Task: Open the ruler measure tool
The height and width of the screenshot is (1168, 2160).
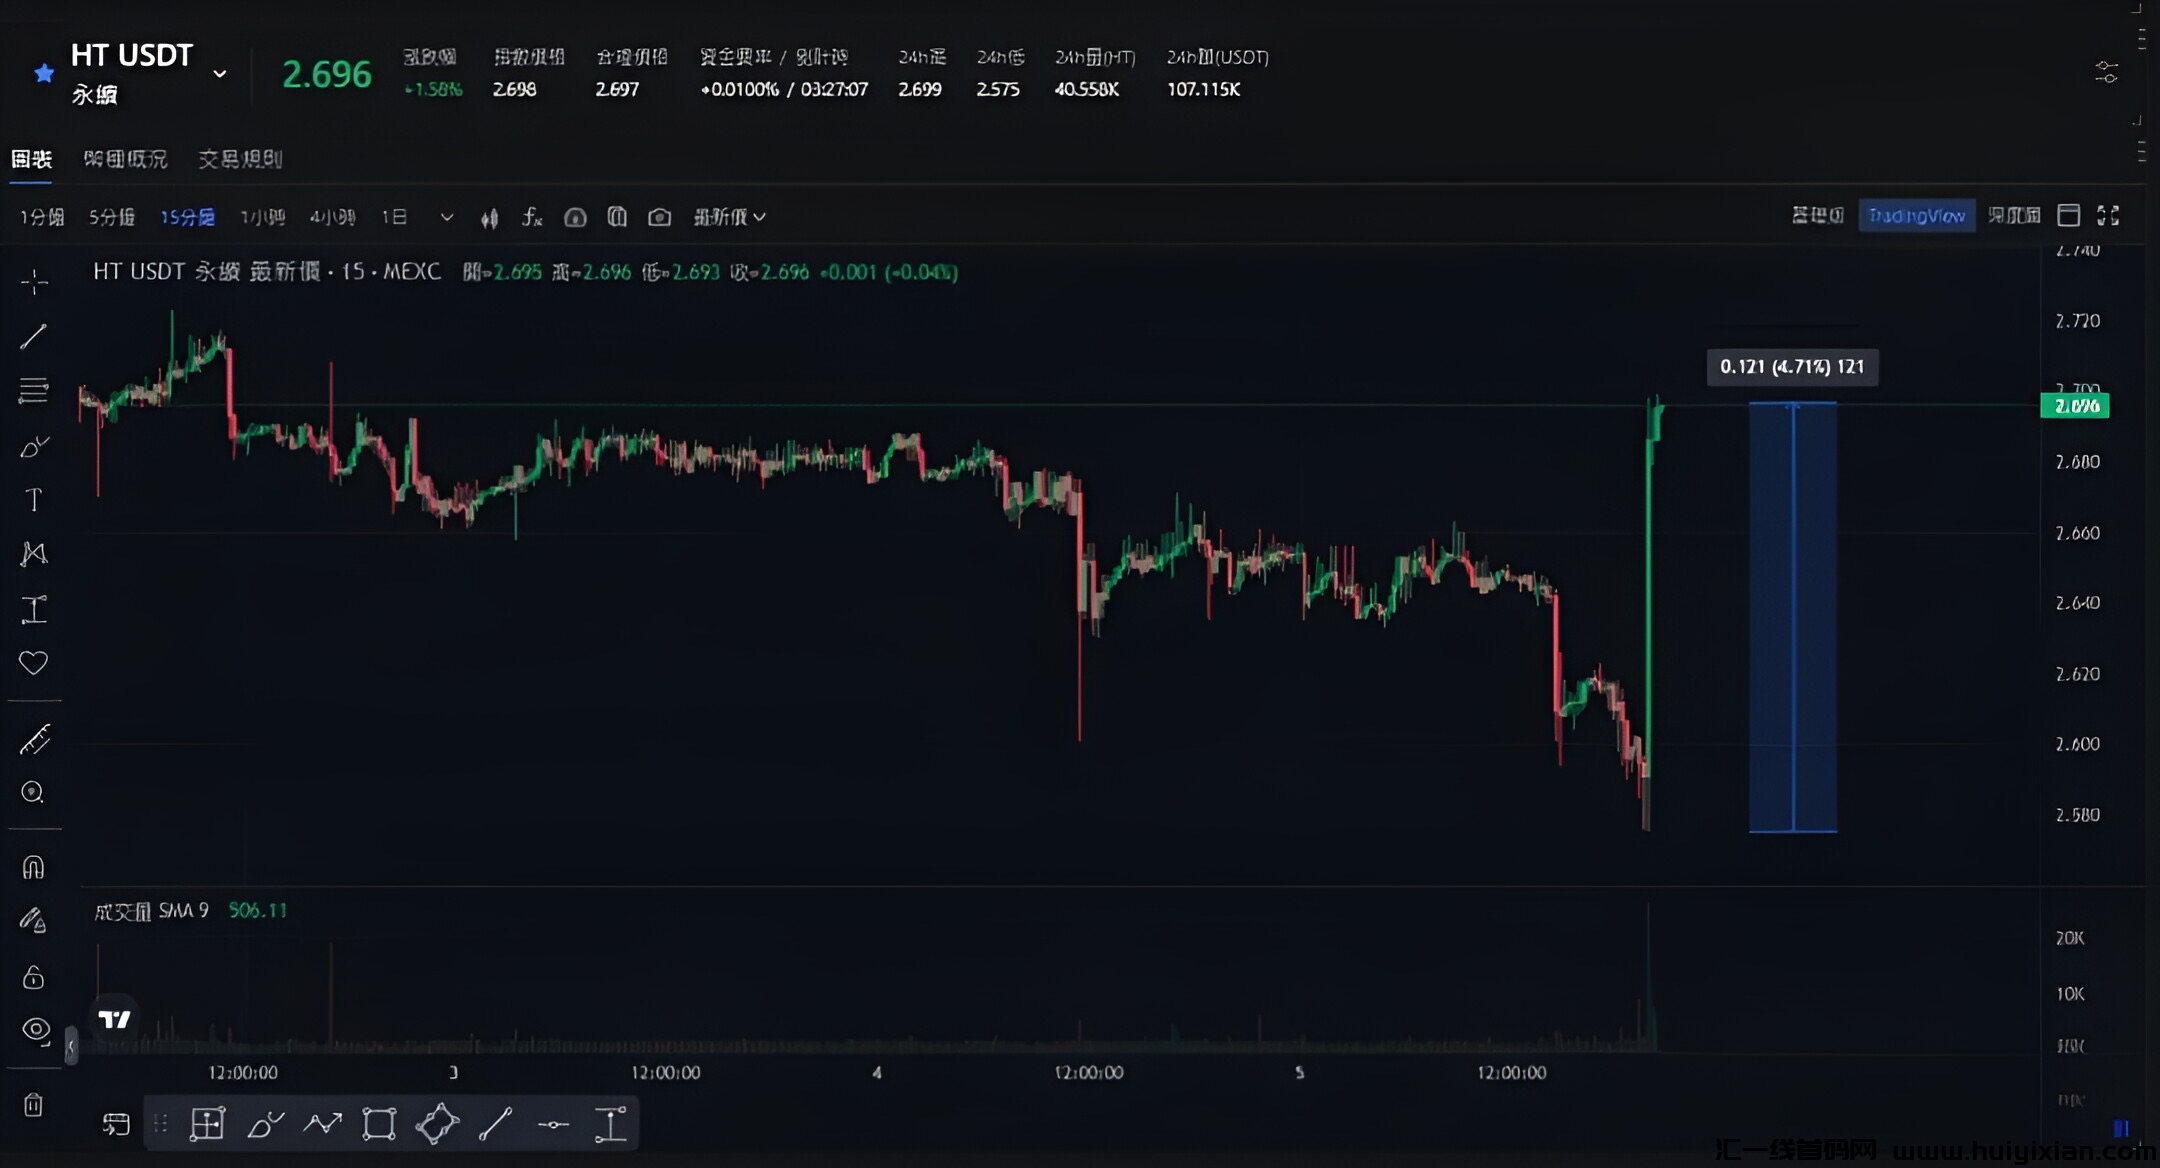Action: (34, 740)
